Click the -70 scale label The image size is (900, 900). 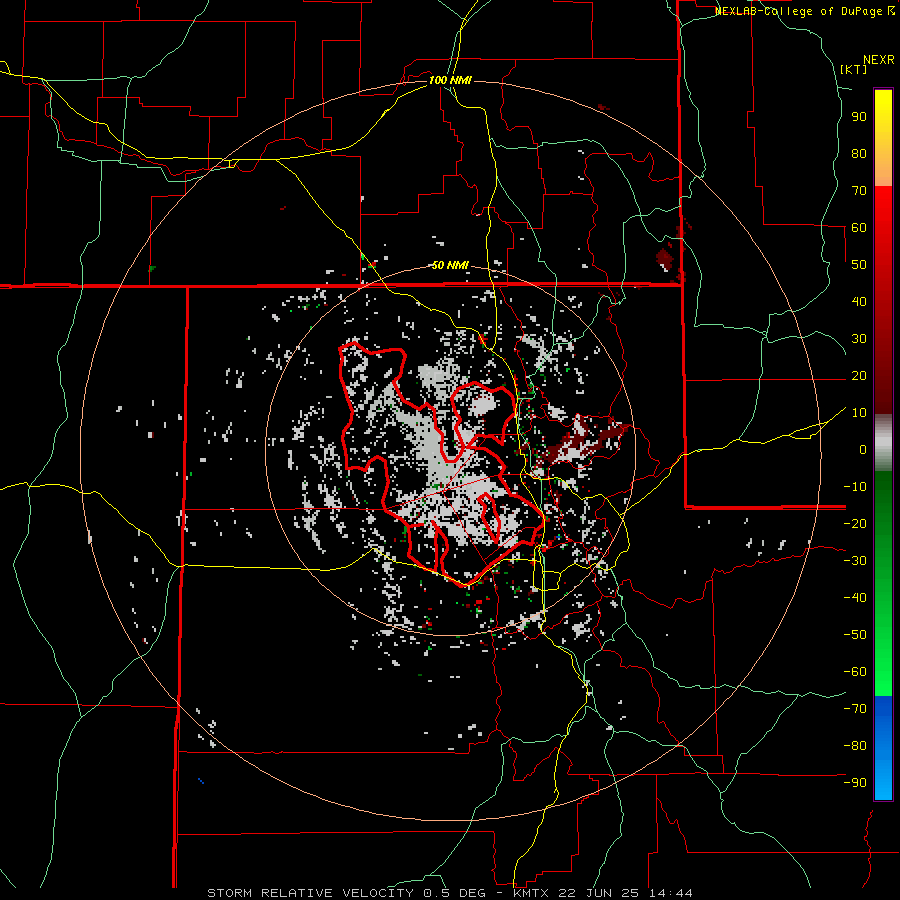click(x=855, y=709)
